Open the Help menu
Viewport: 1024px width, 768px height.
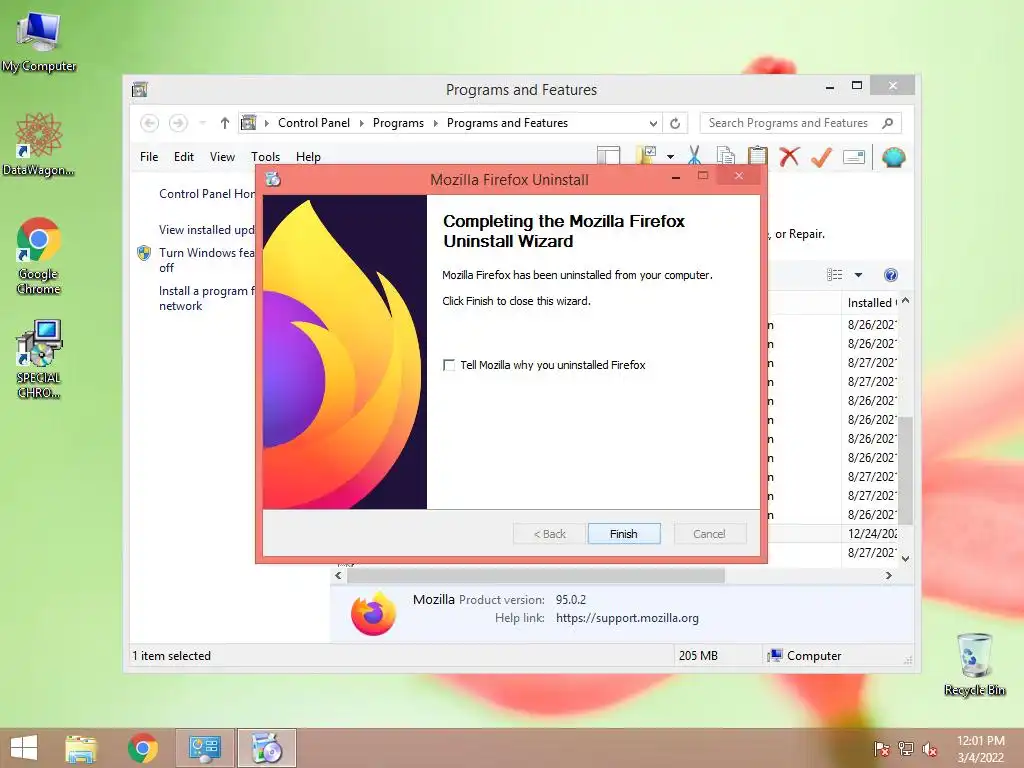(308, 157)
